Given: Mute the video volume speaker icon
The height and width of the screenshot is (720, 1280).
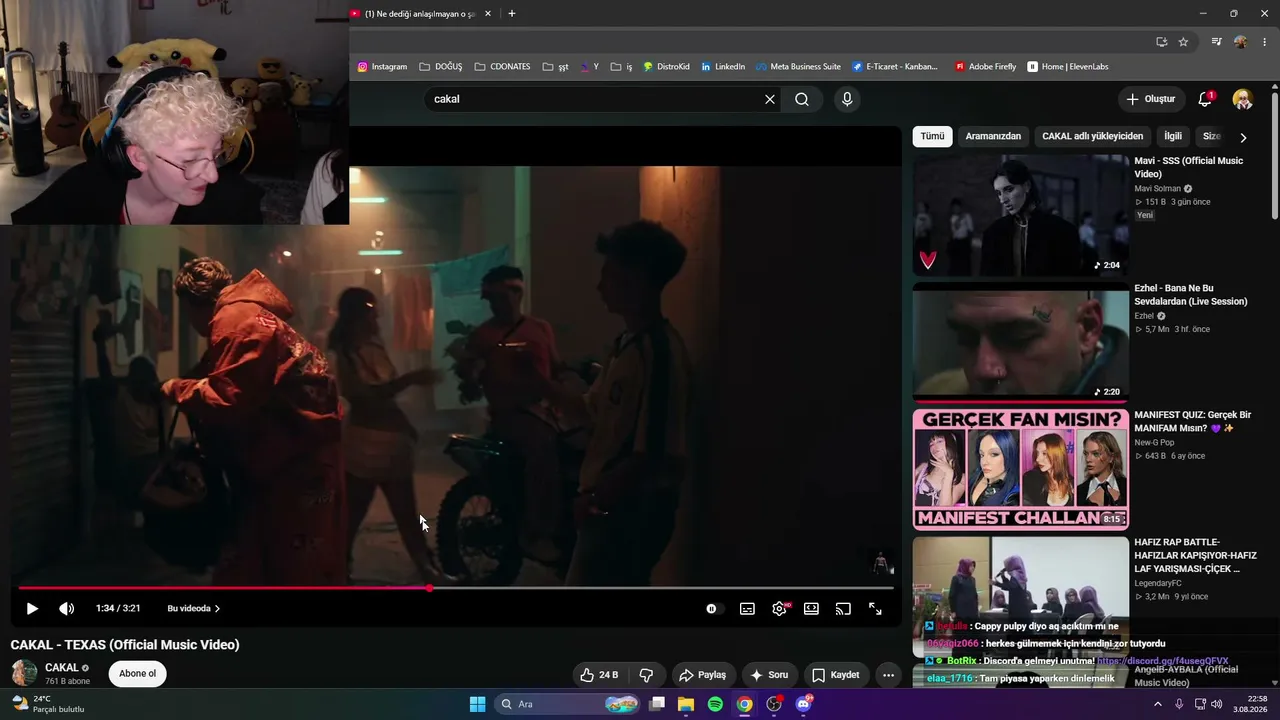Looking at the screenshot, I should [x=66, y=608].
